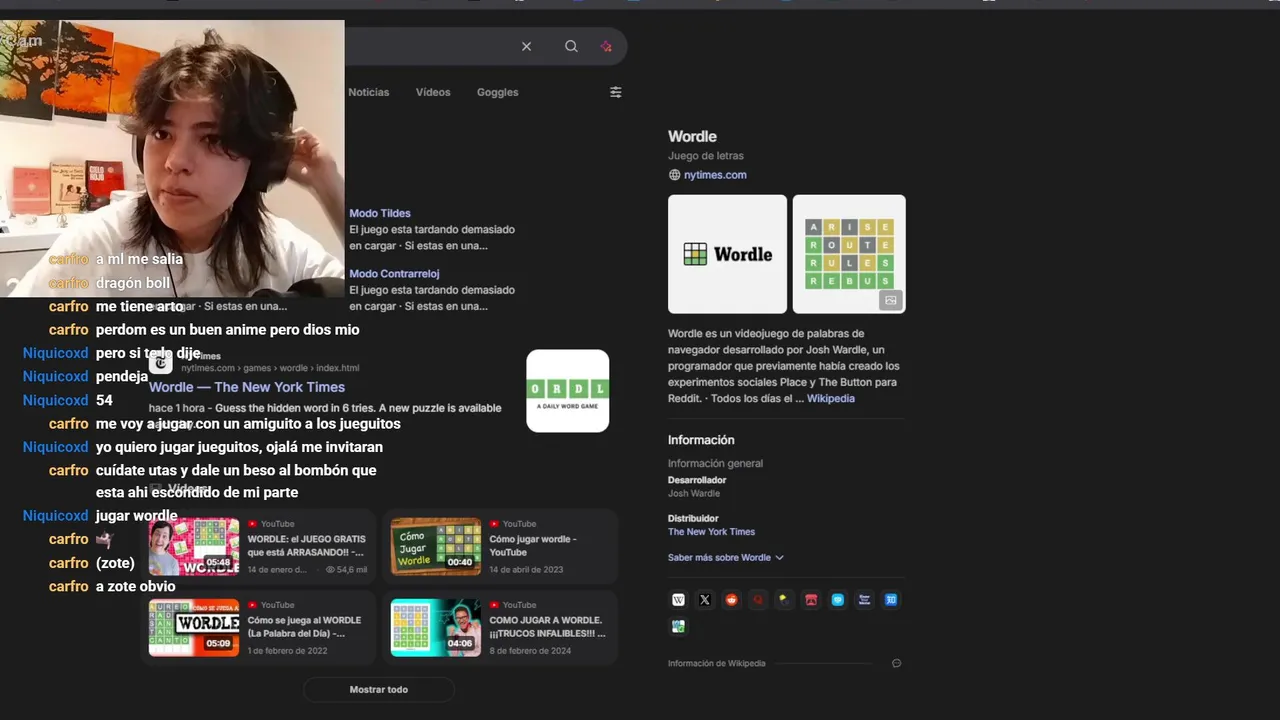Click the search input field
The image size is (1280, 720).
click(430, 46)
